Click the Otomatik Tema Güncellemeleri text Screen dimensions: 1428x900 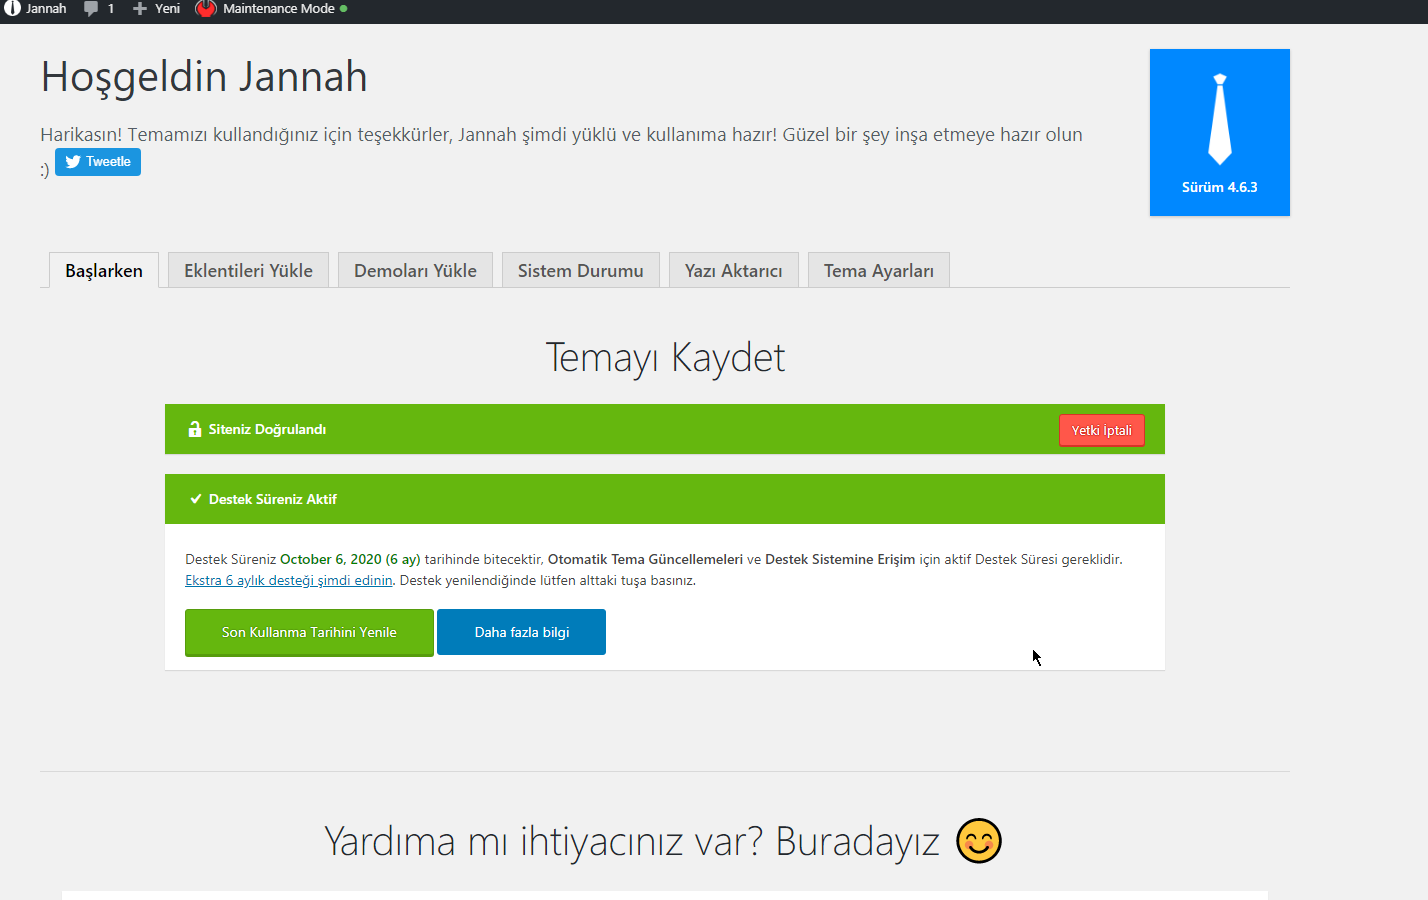point(645,559)
